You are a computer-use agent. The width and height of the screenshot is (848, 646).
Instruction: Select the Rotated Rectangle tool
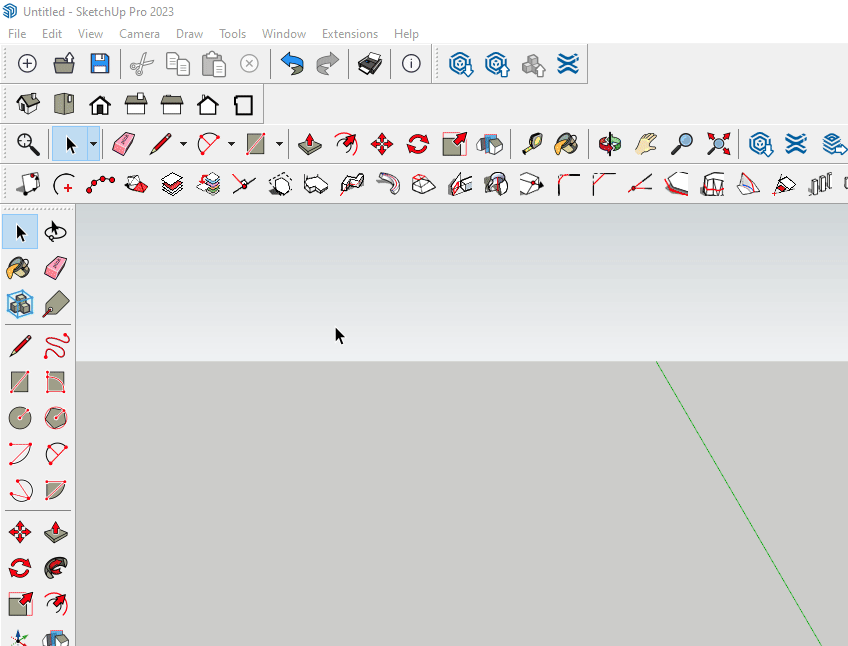tap(55, 382)
